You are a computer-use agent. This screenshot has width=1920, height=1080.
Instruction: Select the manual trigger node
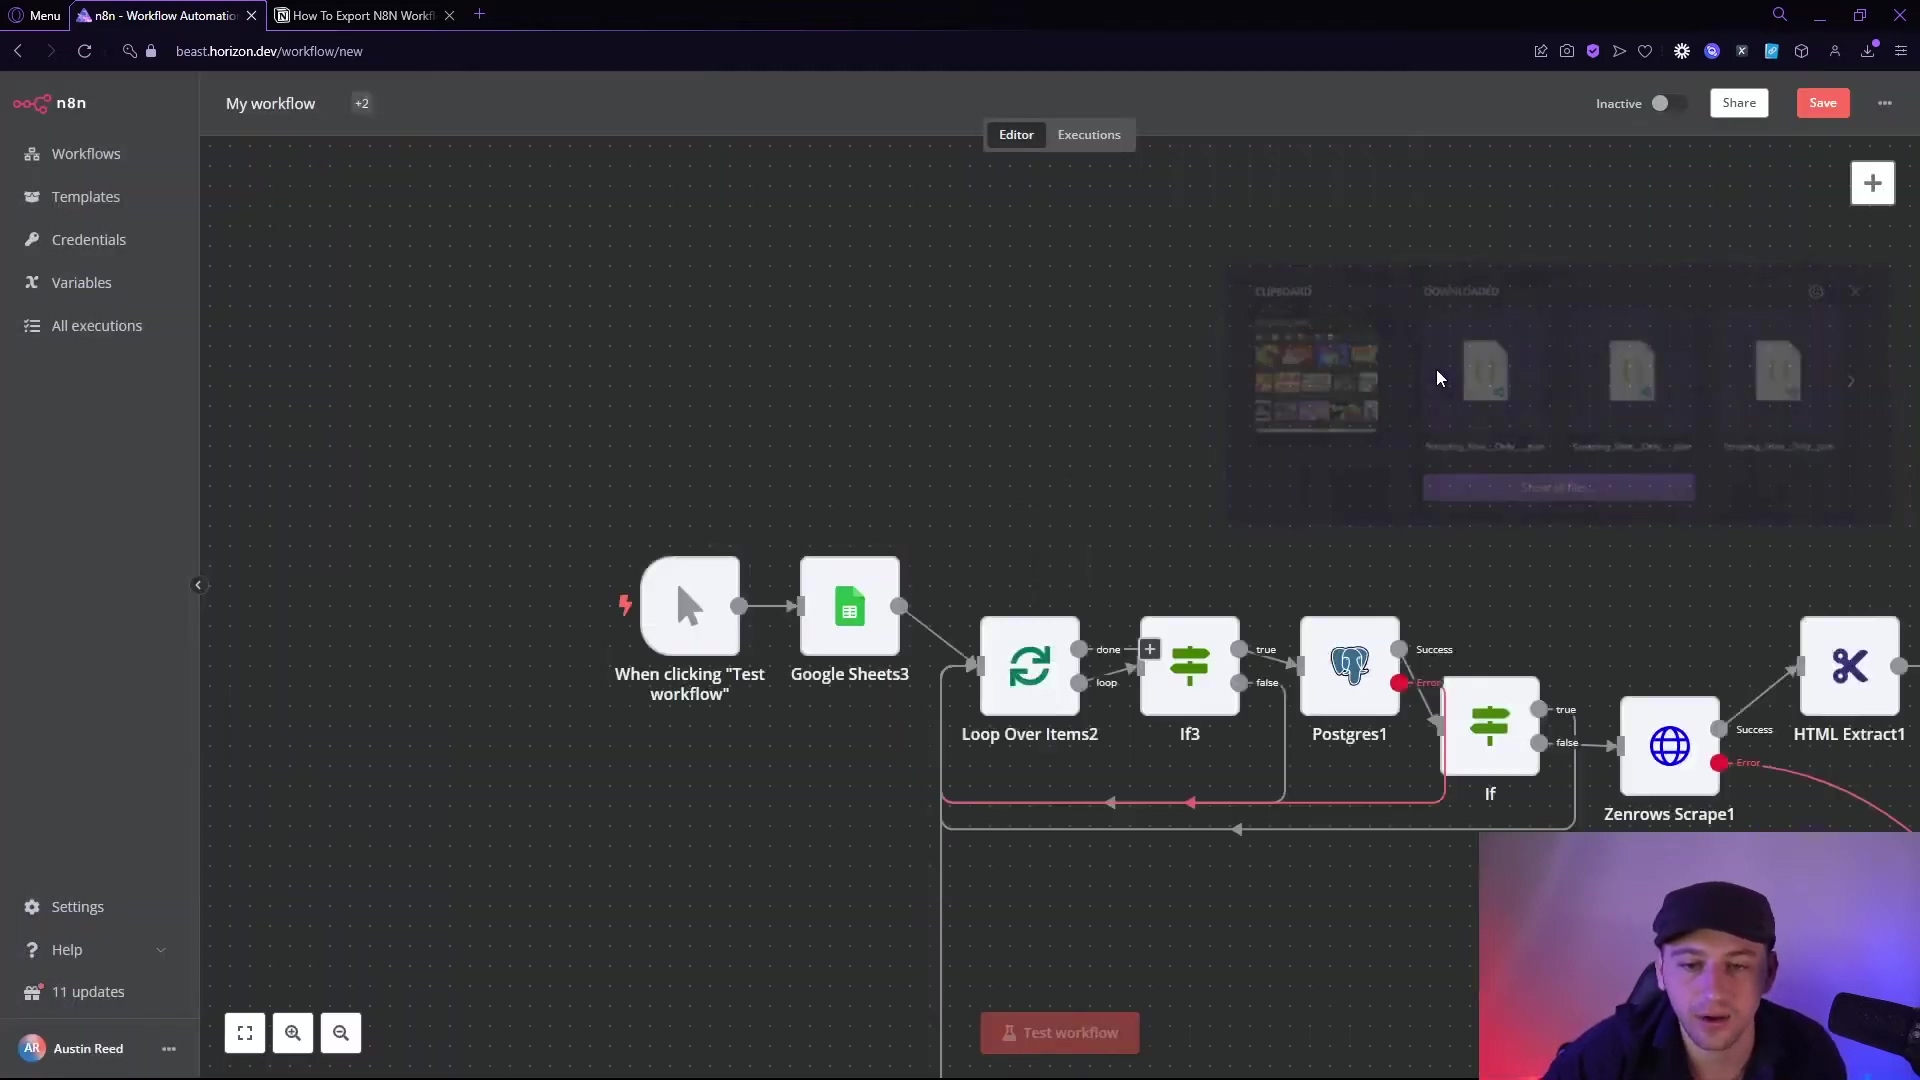(690, 606)
